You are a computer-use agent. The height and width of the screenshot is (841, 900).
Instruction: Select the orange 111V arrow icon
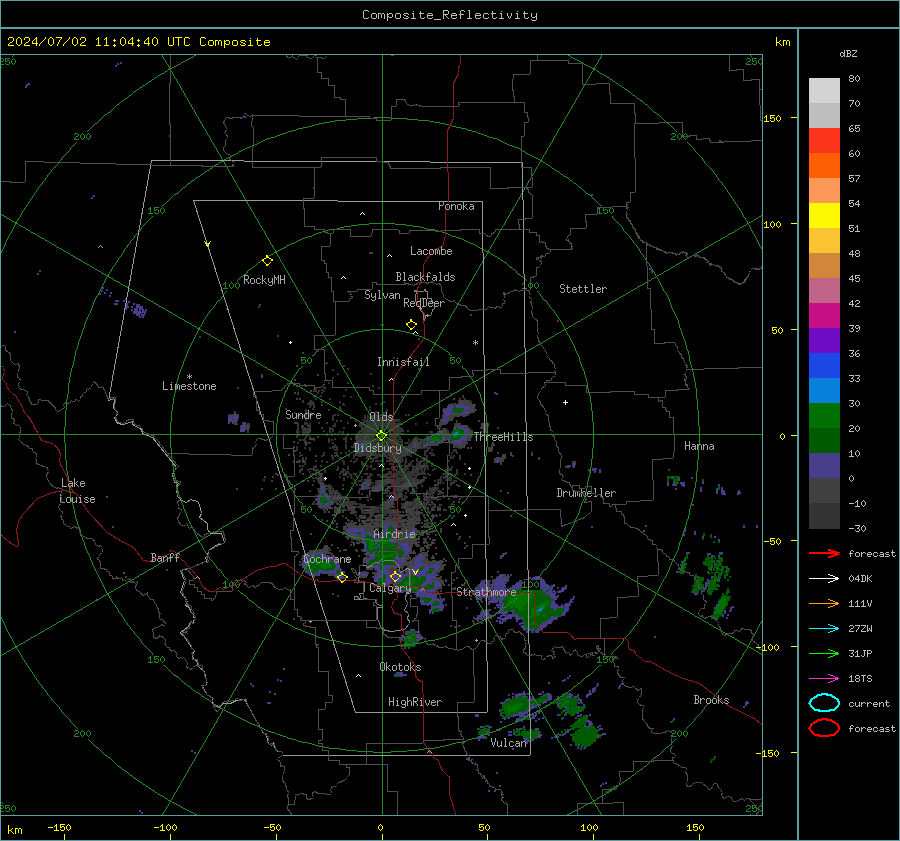[x=824, y=603]
